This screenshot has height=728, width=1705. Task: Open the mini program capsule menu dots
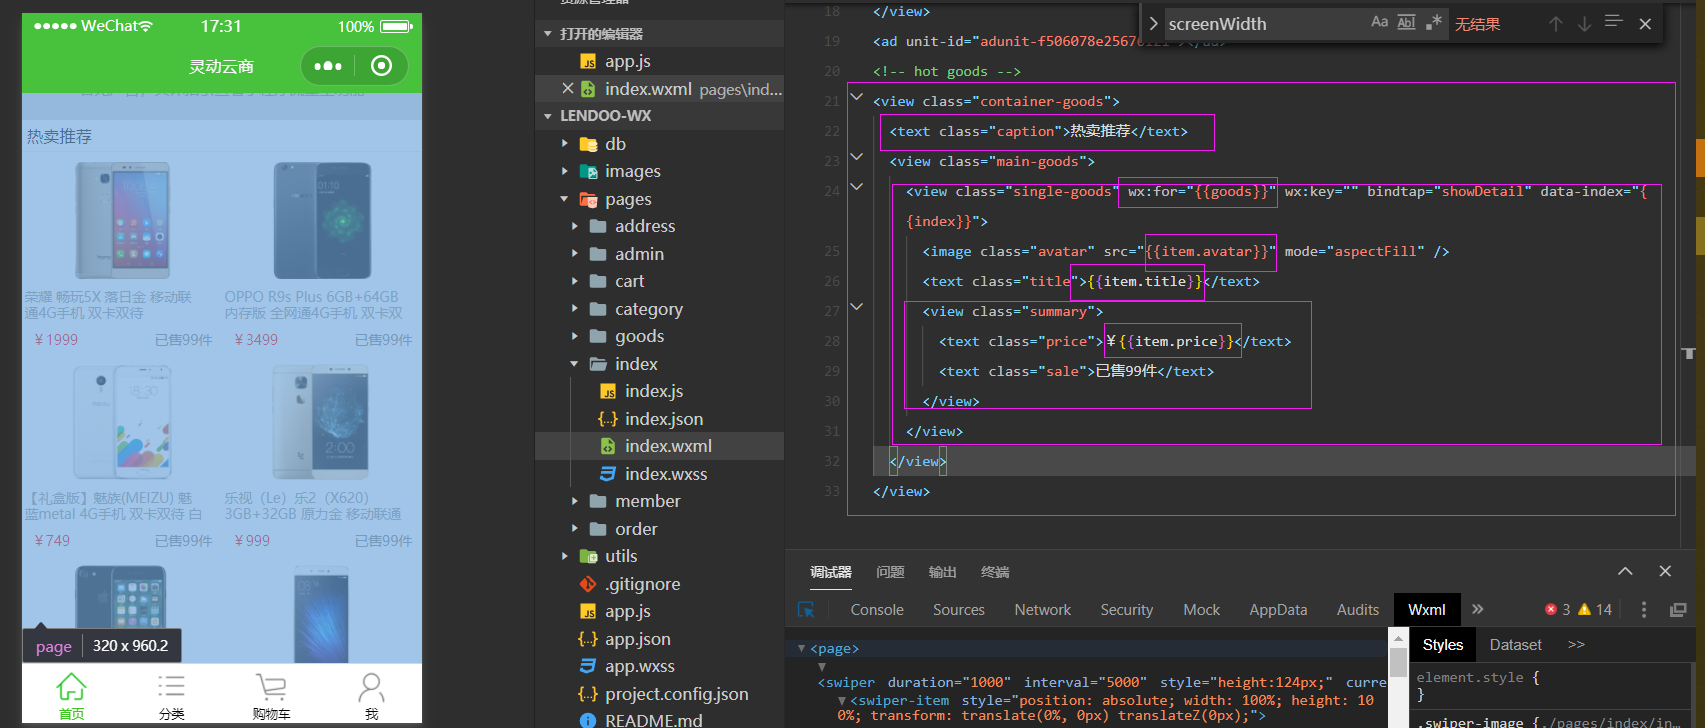tap(328, 66)
